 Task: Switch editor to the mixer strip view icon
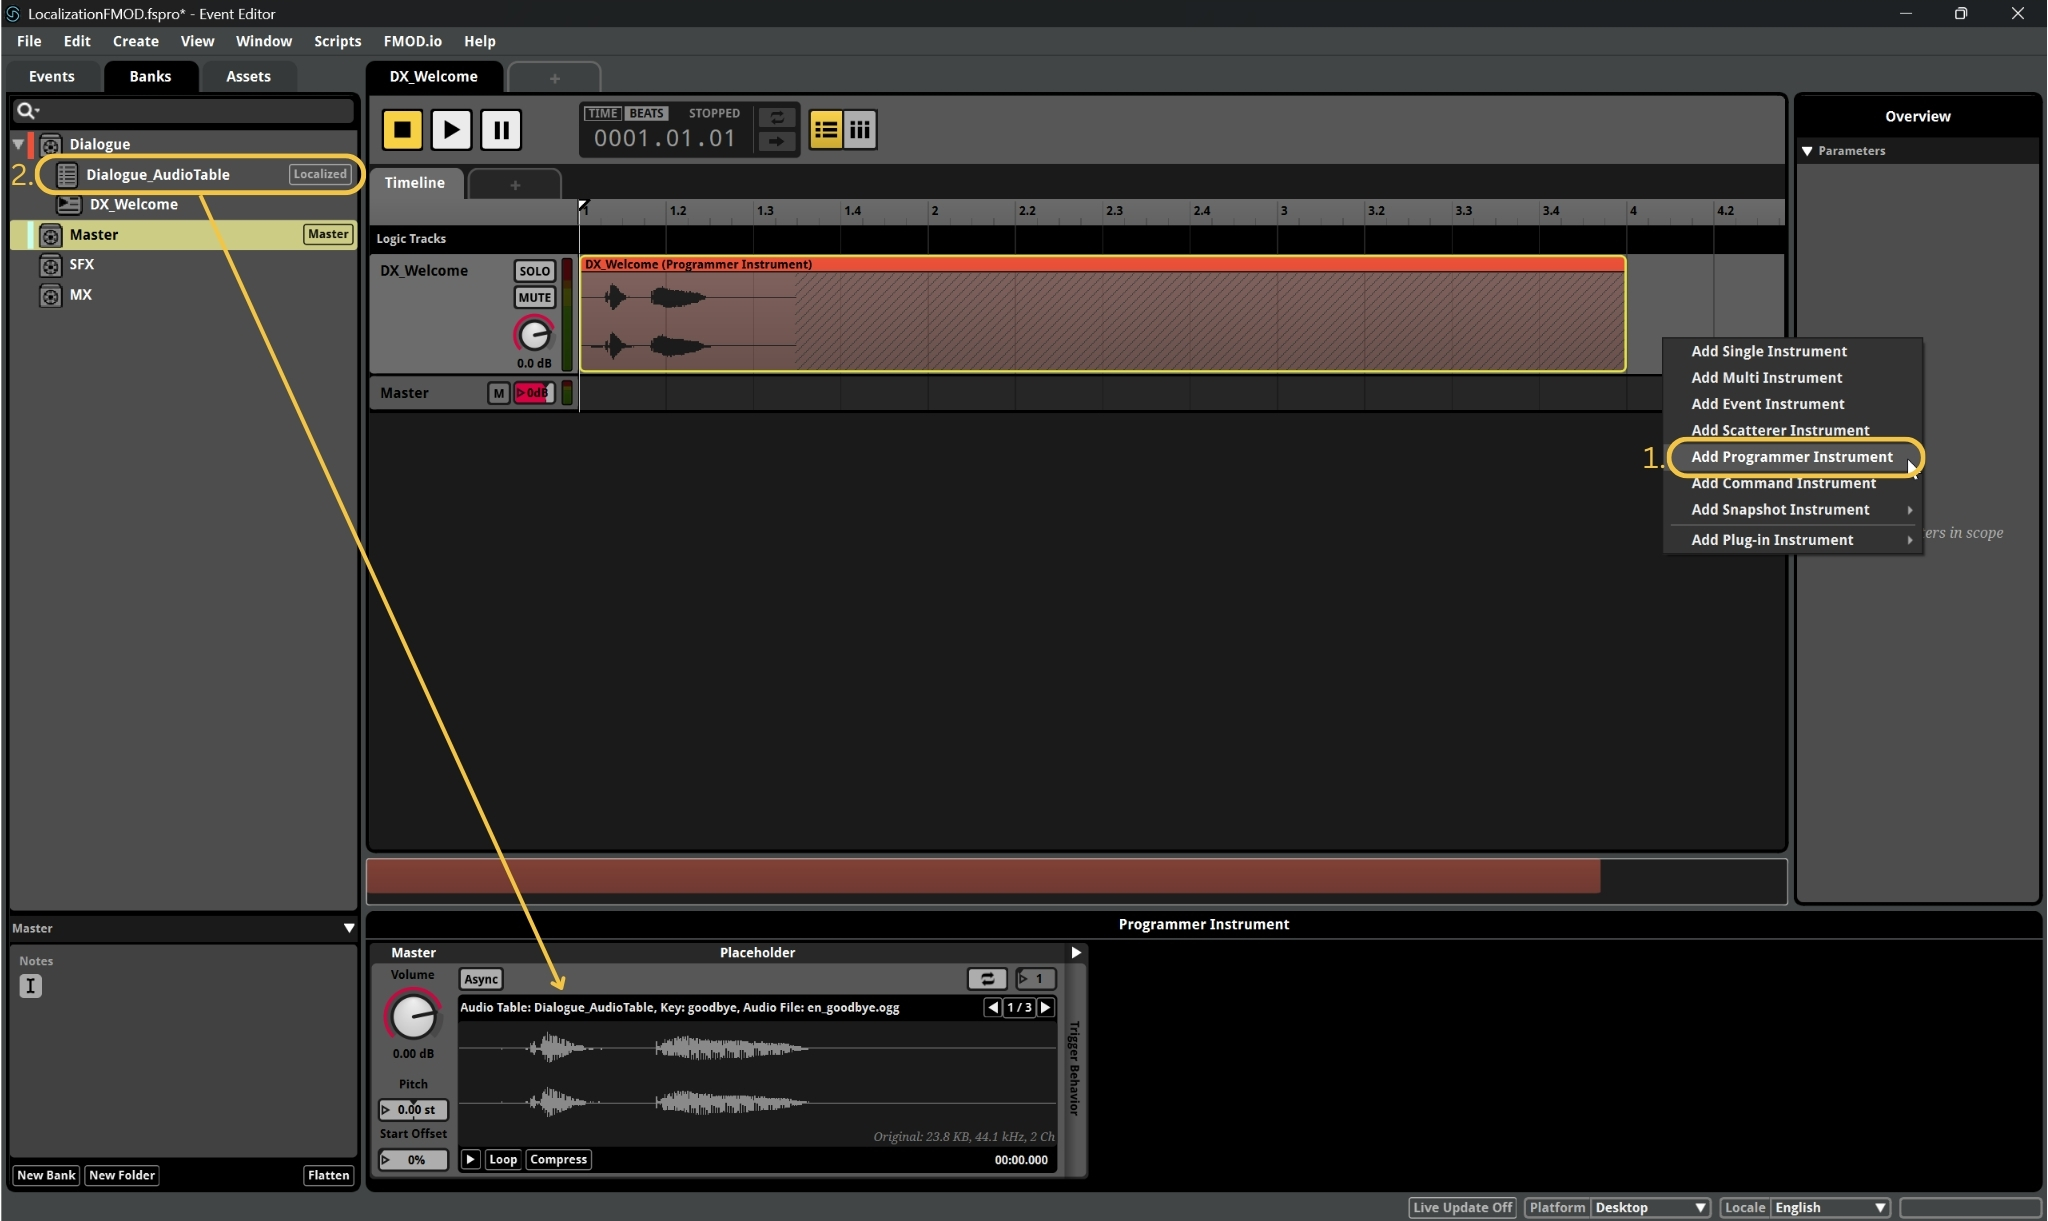(860, 129)
